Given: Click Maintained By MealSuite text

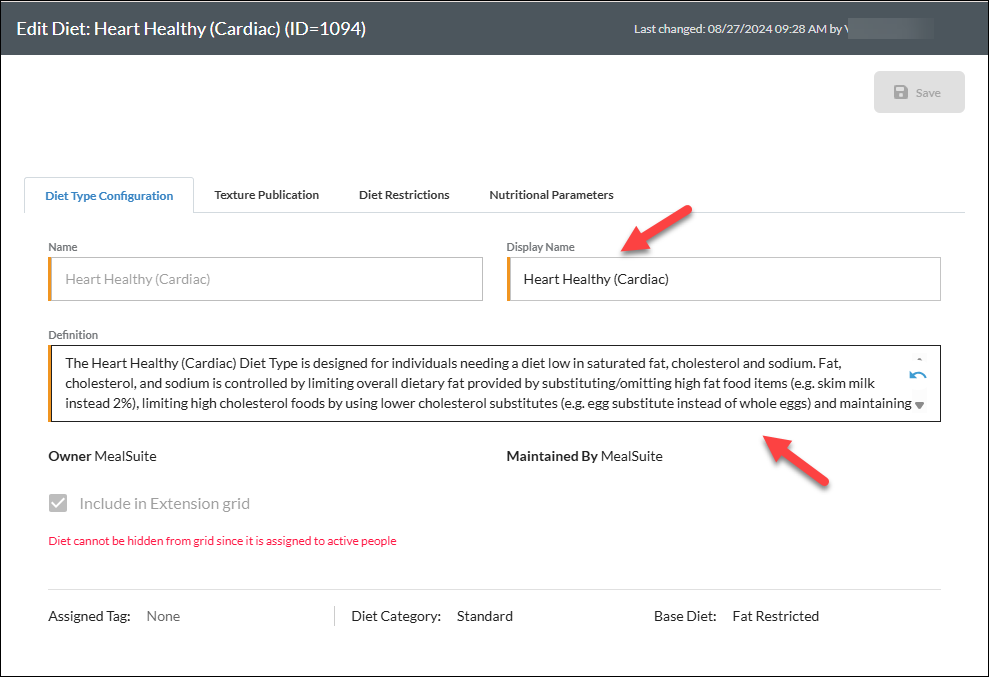Looking at the screenshot, I should coord(584,456).
